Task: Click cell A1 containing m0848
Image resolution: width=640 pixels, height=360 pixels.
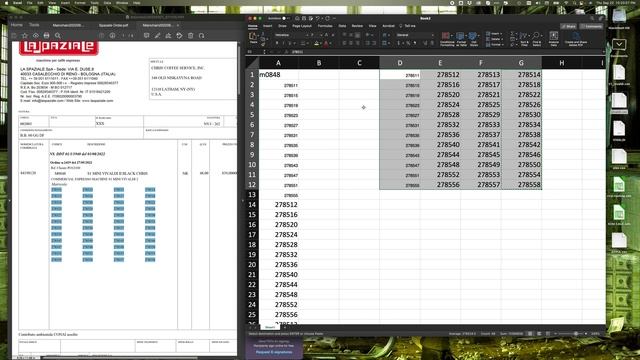Action: [x=278, y=75]
